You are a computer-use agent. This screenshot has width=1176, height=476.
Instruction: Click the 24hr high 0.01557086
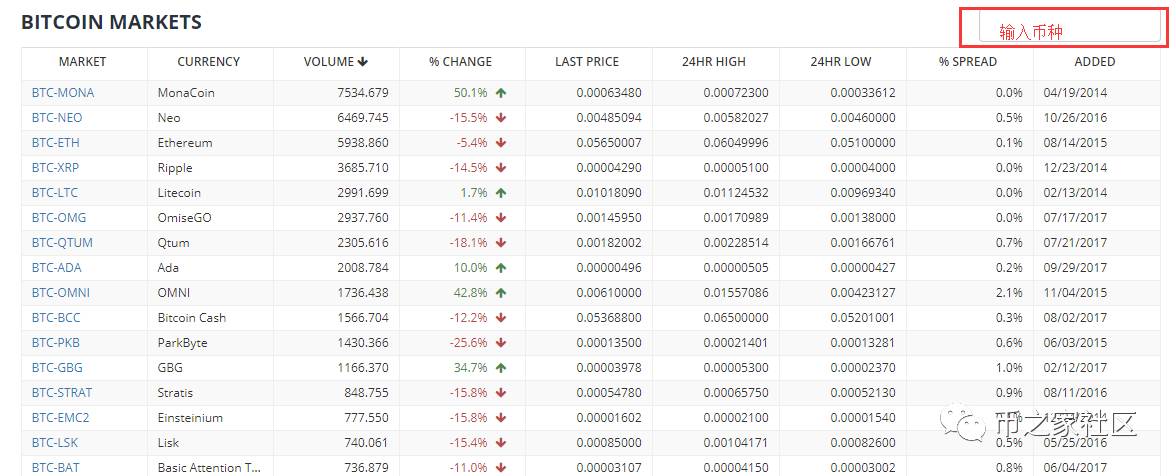click(736, 292)
